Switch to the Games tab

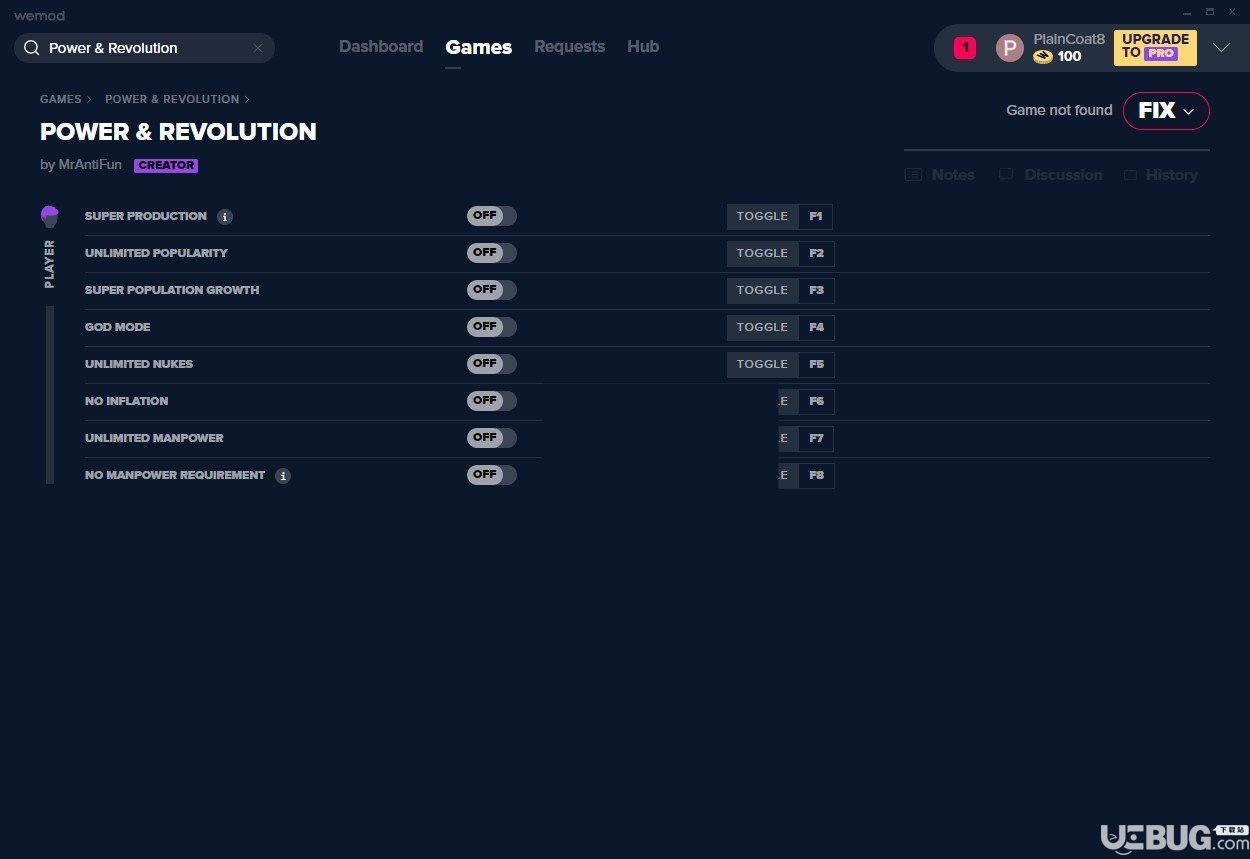(x=479, y=47)
